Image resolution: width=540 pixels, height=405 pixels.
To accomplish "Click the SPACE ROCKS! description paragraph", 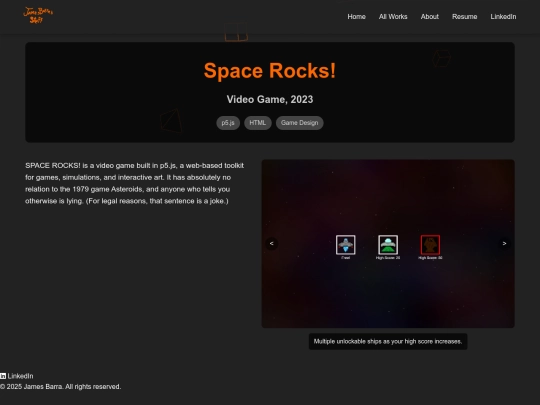I will pos(134,183).
